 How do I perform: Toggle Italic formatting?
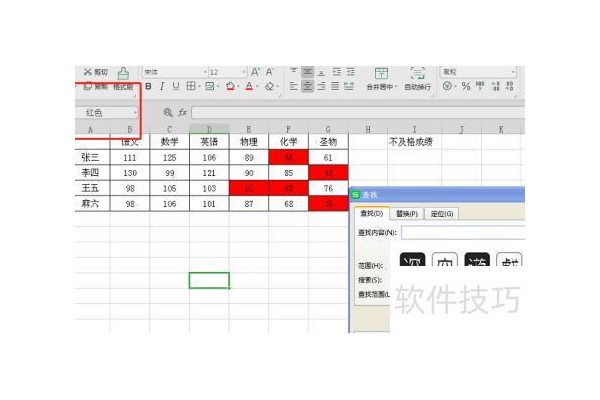tap(162, 87)
